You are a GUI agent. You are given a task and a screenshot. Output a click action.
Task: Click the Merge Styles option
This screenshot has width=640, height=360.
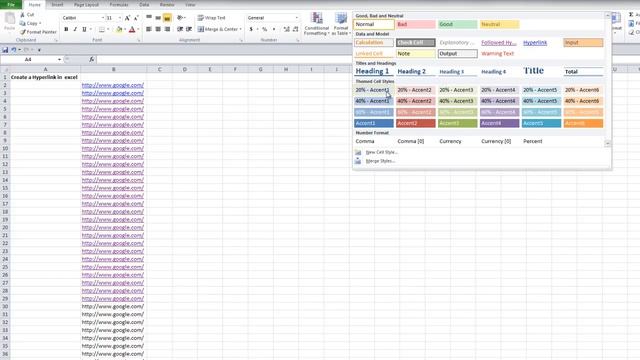[380, 161]
